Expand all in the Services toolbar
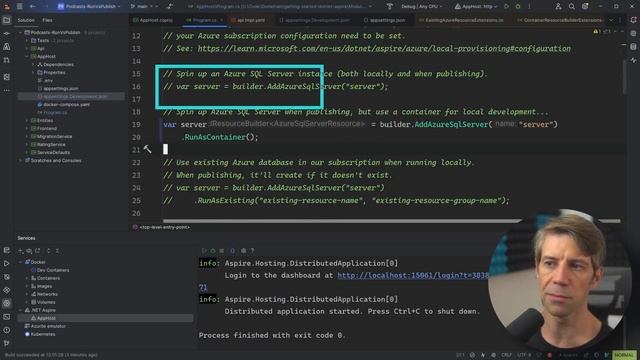640x360 pixels. coord(49,251)
